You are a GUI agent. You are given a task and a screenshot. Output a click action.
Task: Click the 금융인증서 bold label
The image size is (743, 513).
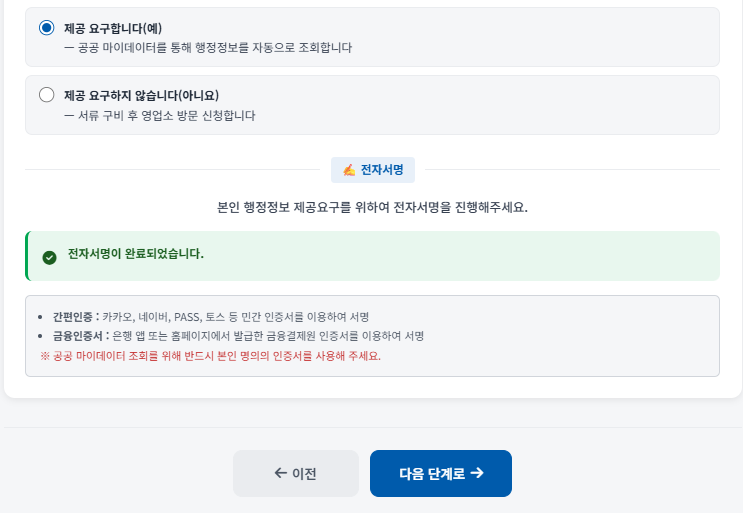(x=78, y=336)
